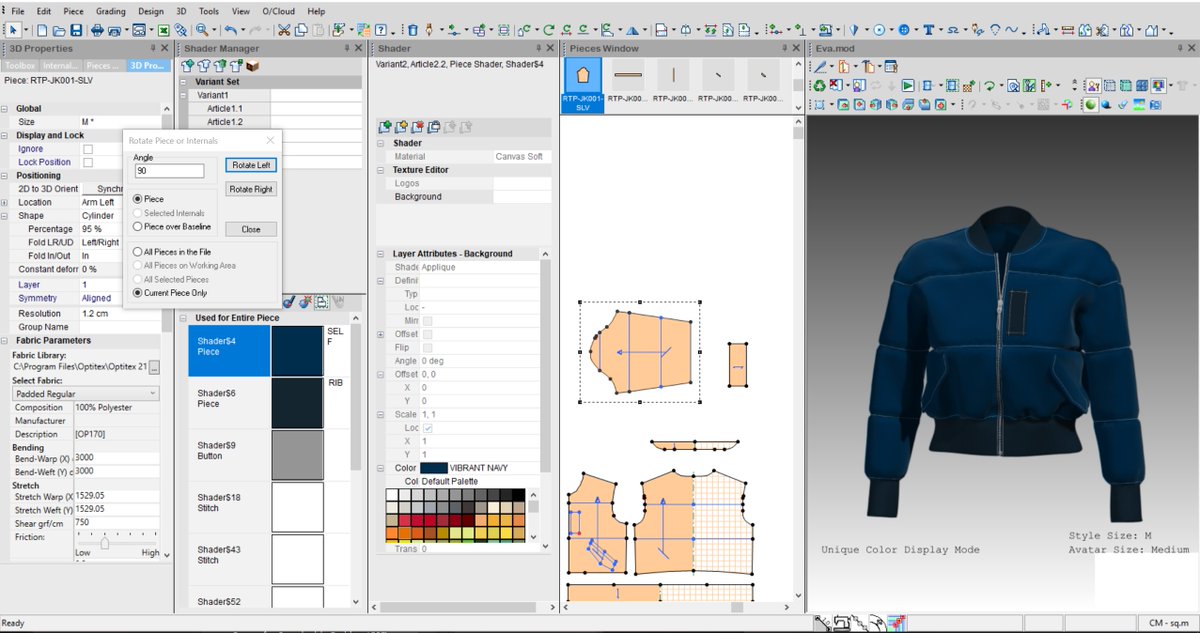Click the trash bin icon in the toolbar
This screenshot has width=1200, height=633.
tap(412, 30)
